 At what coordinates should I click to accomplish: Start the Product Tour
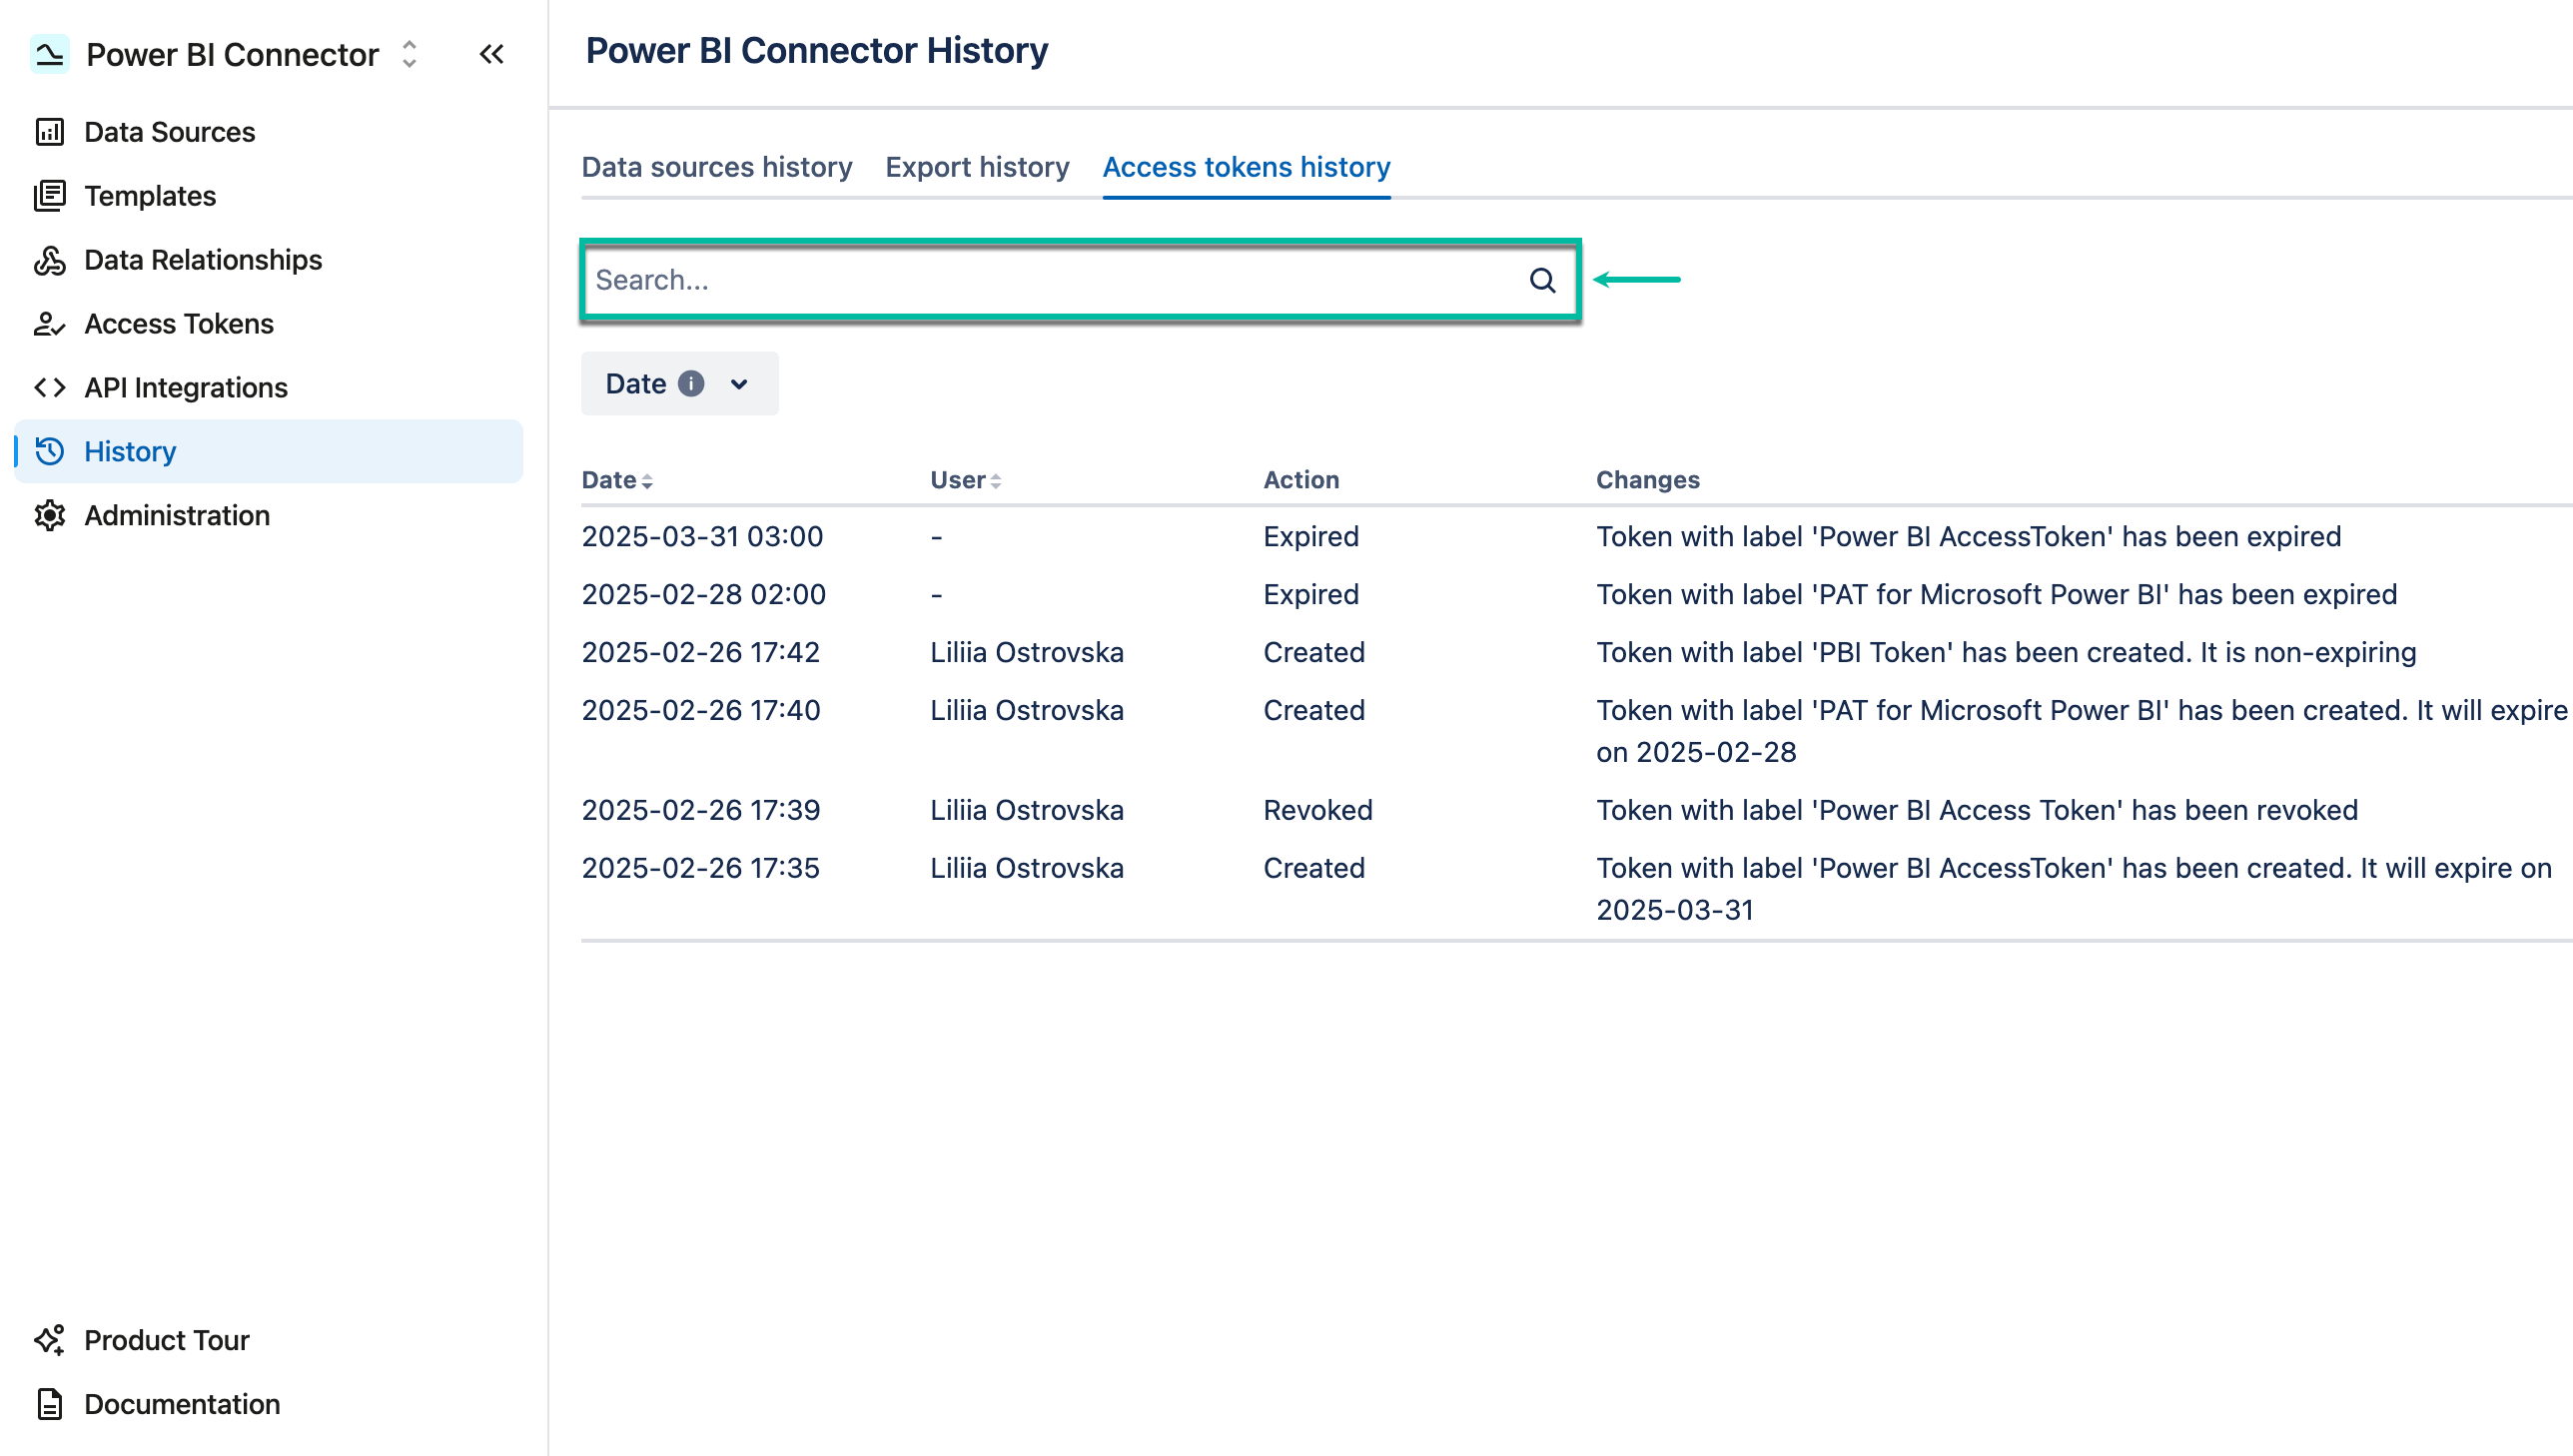click(x=166, y=1340)
